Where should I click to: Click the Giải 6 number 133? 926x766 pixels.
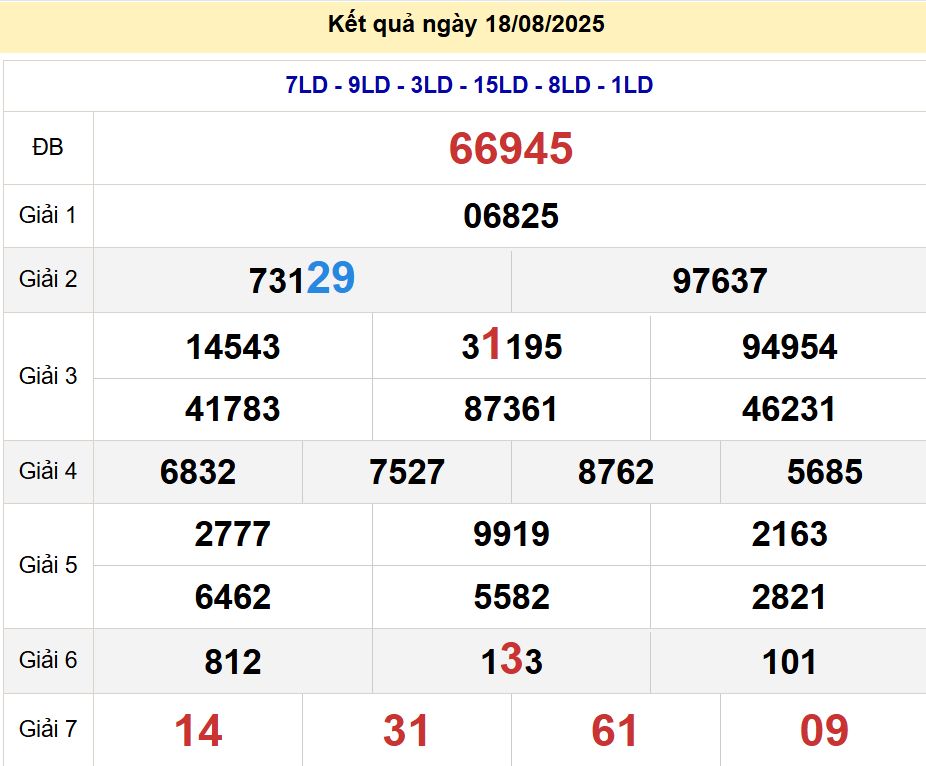pos(511,661)
